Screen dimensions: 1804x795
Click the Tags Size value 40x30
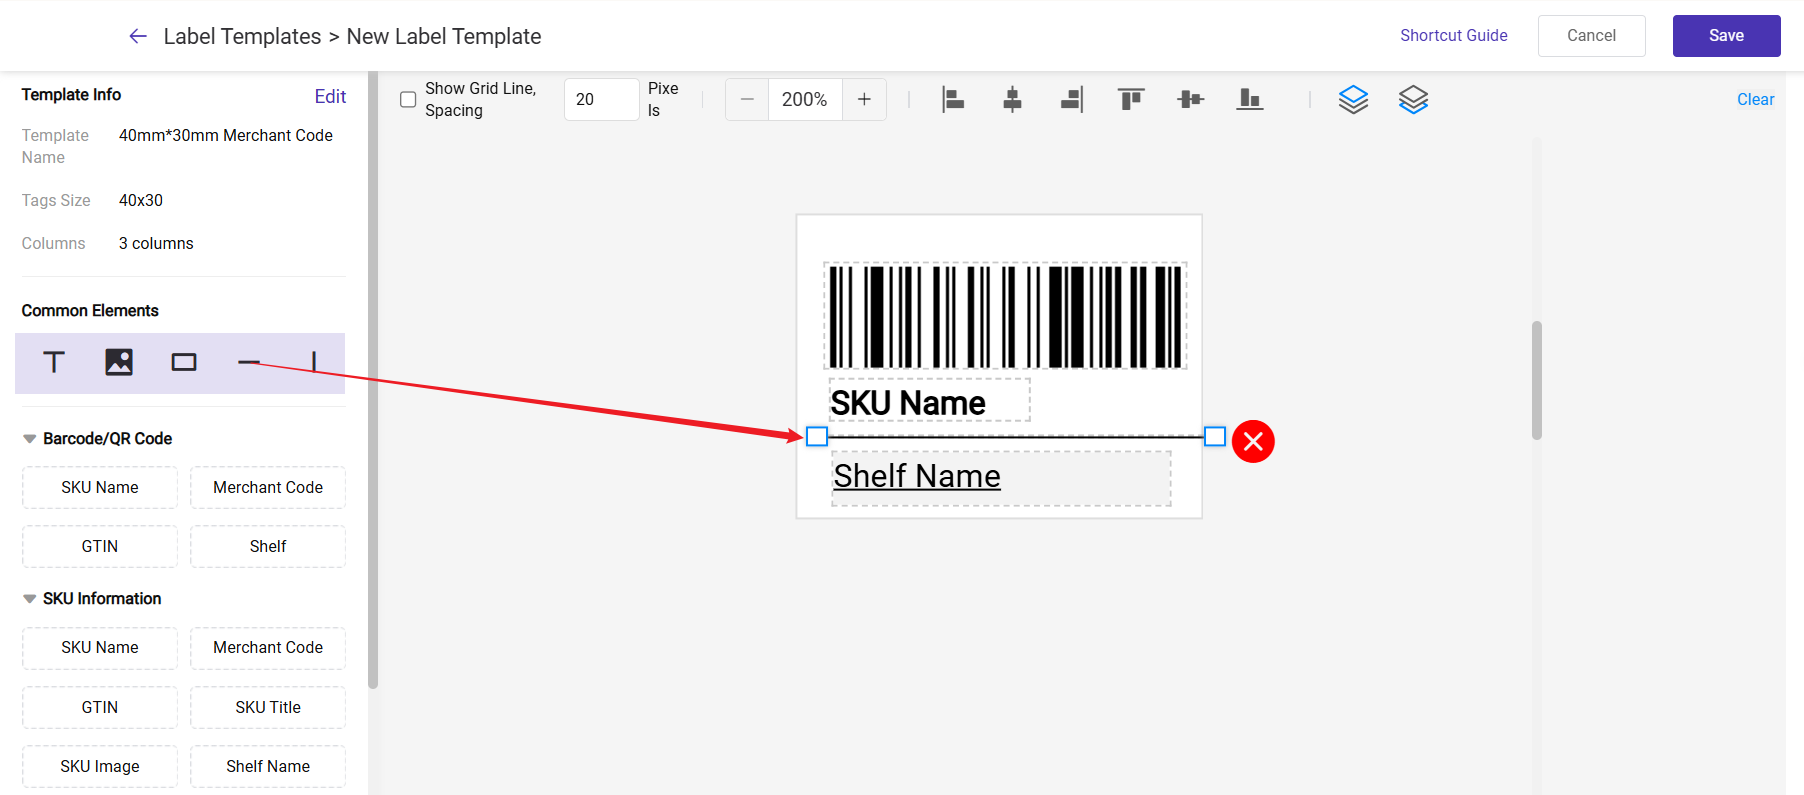[141, 200]
